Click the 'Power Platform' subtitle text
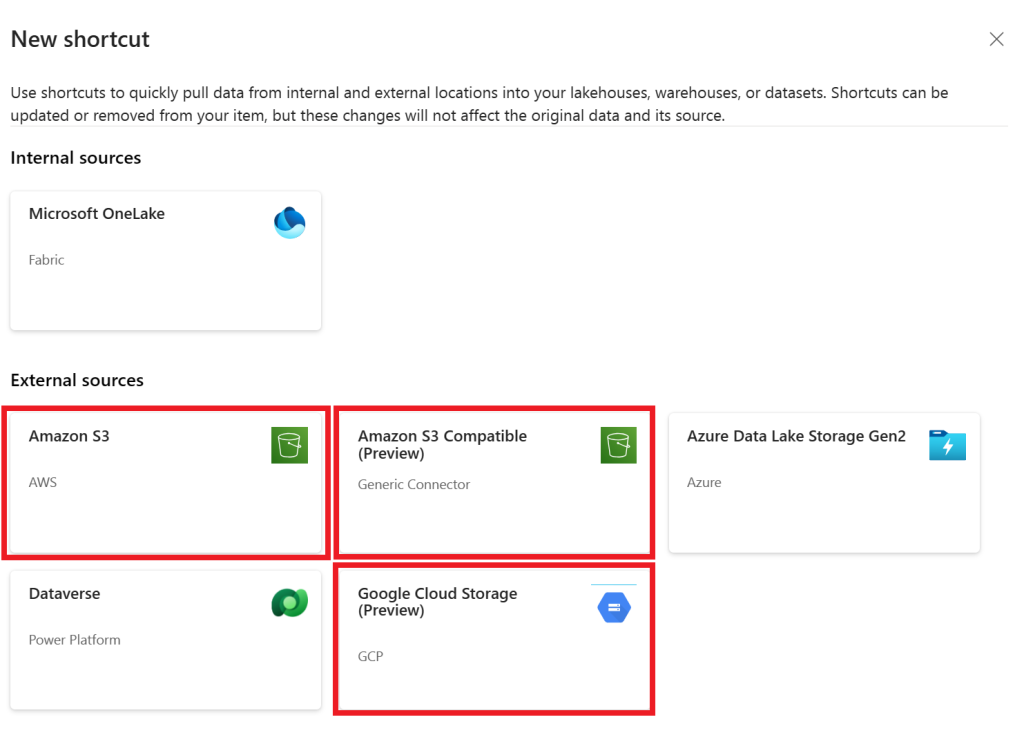 click(74, 640)
